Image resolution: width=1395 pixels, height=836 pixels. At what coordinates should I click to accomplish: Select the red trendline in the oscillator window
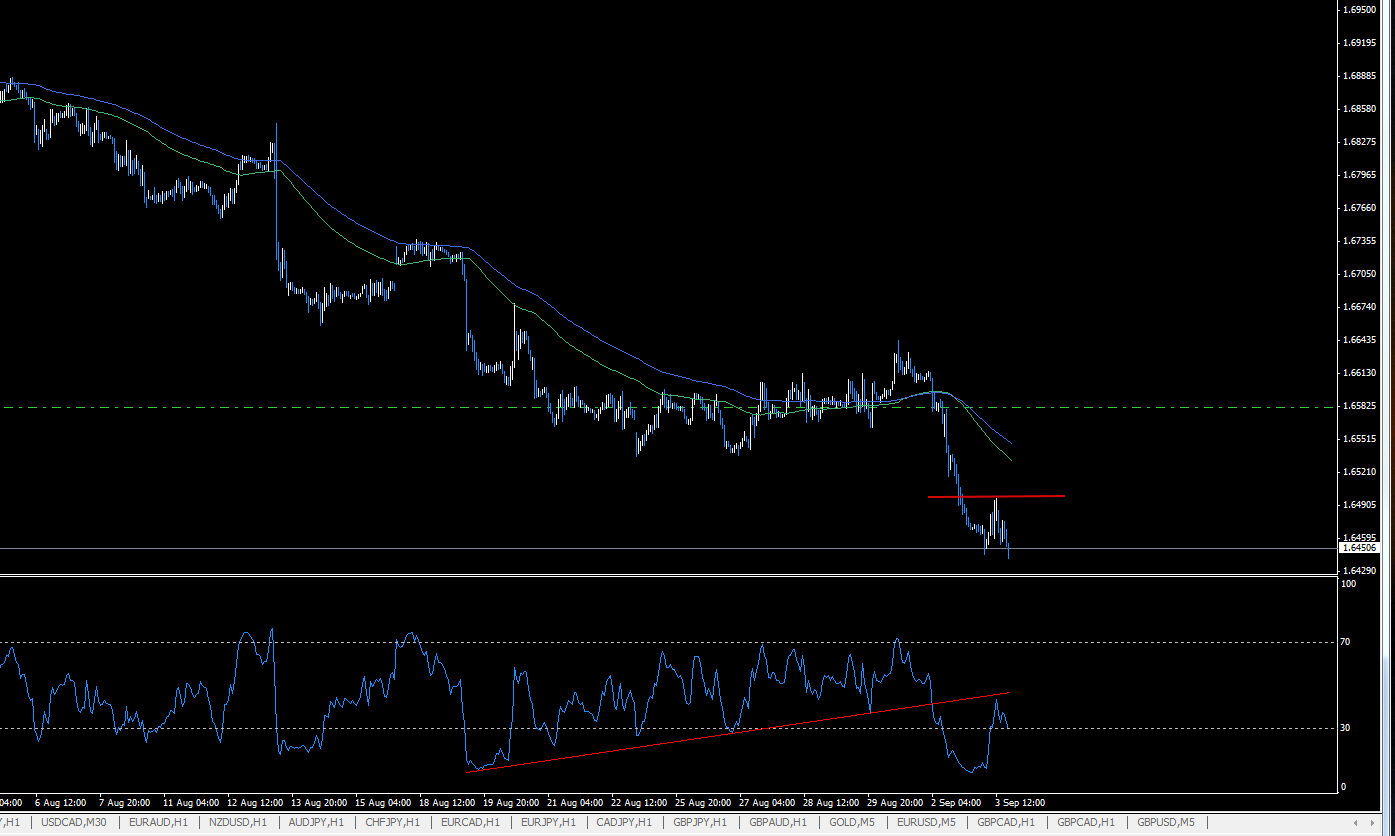click(x=738, y=732)
